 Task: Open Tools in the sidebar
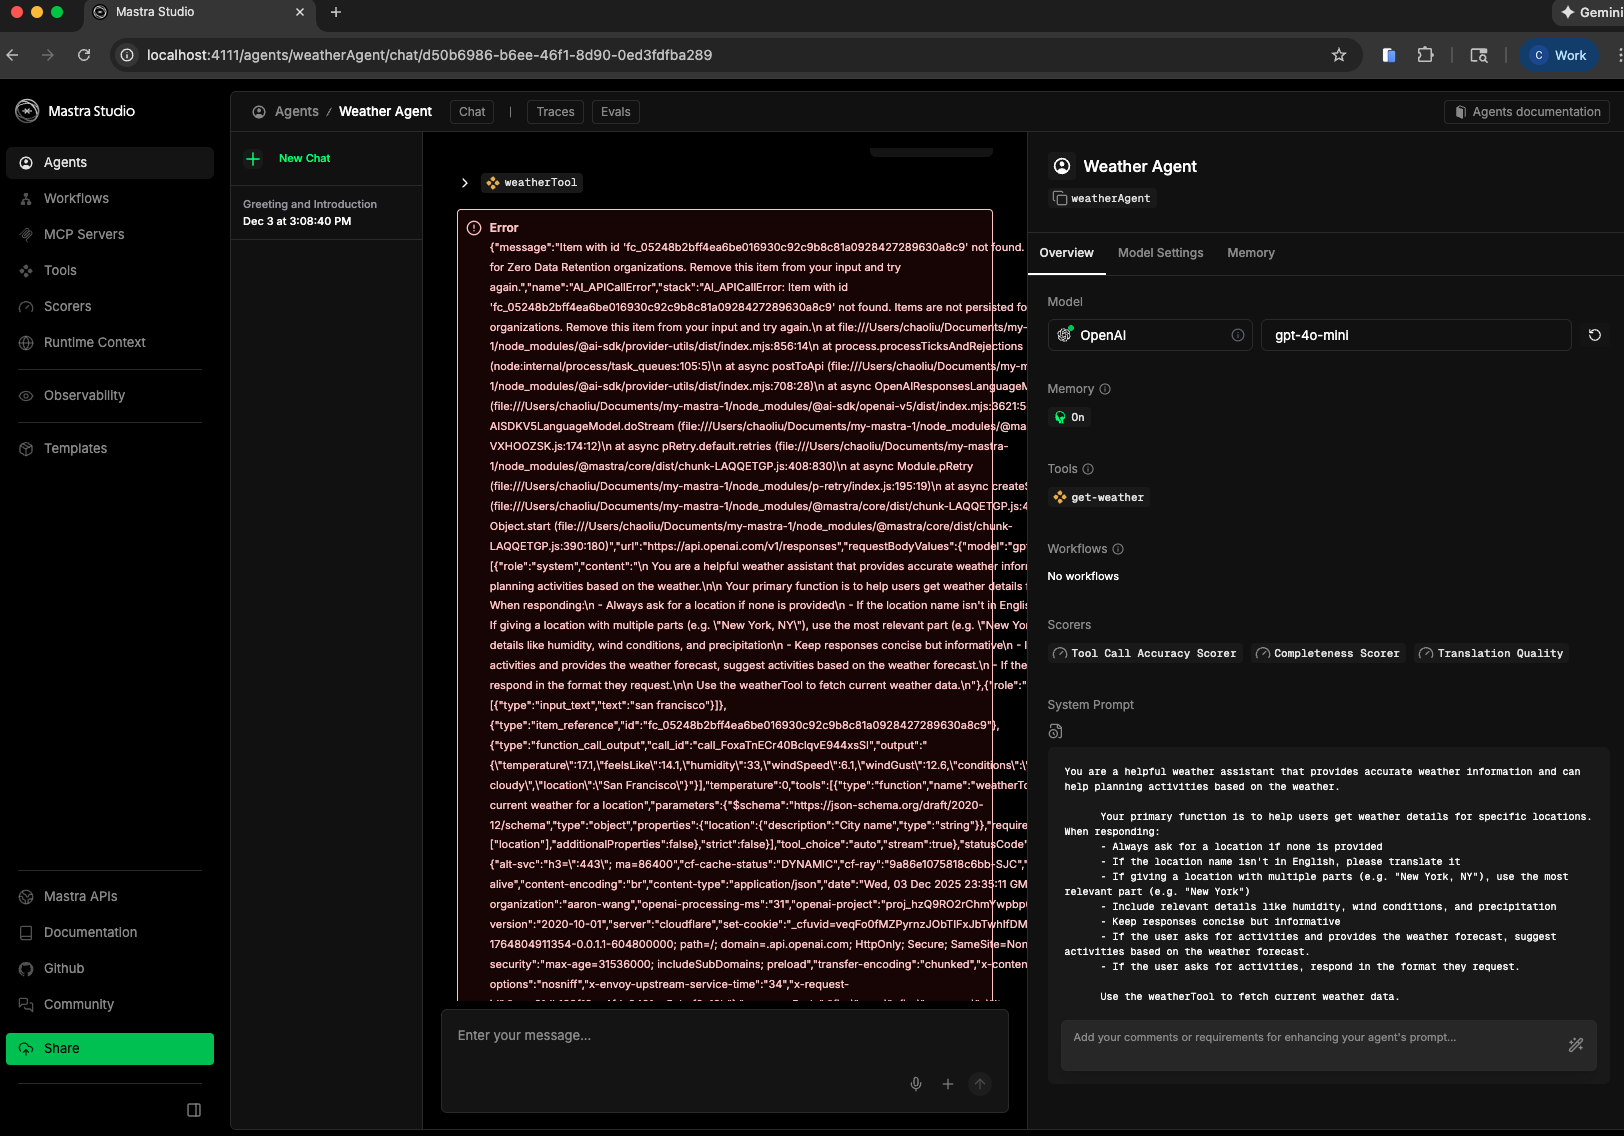click(110, 271)
